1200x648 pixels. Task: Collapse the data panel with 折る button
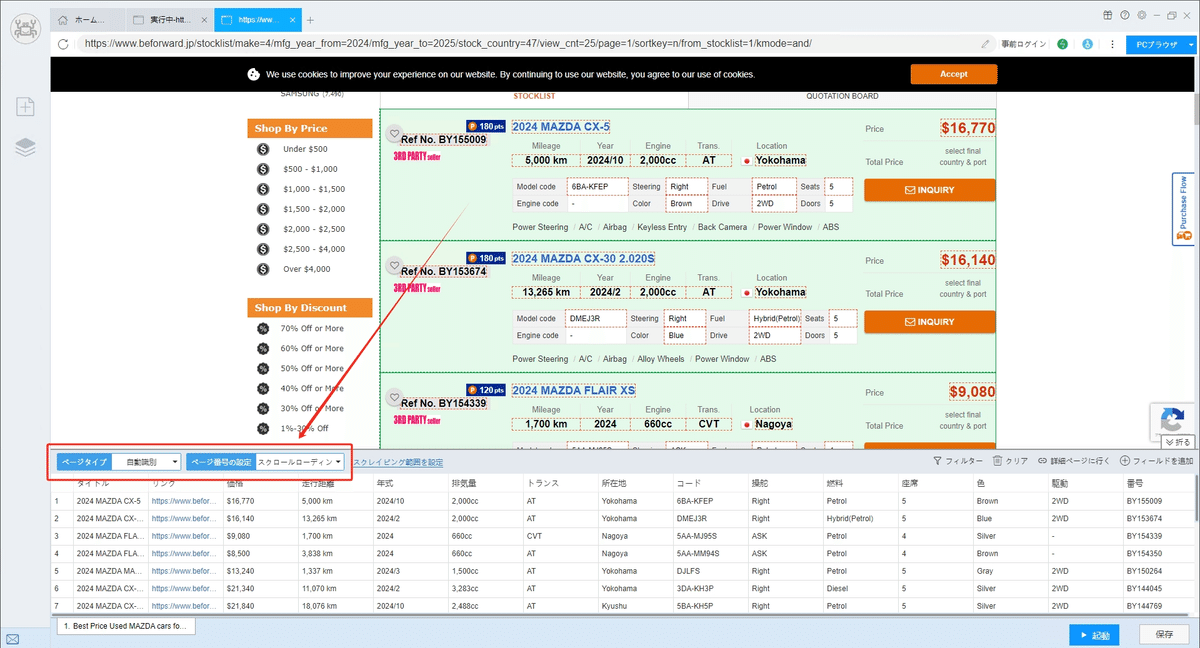(1177, 441)
